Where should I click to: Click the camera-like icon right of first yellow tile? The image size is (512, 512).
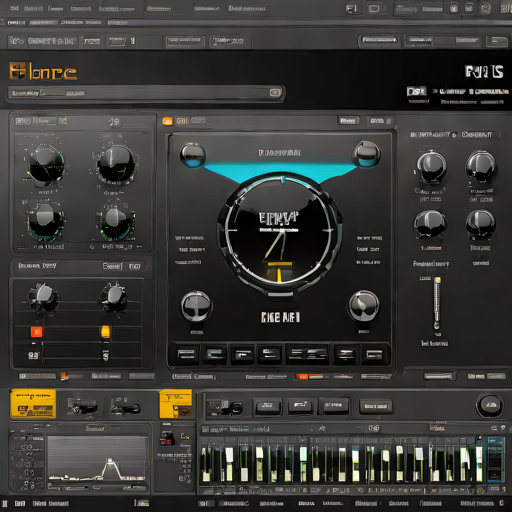click(x=82, y=406)
